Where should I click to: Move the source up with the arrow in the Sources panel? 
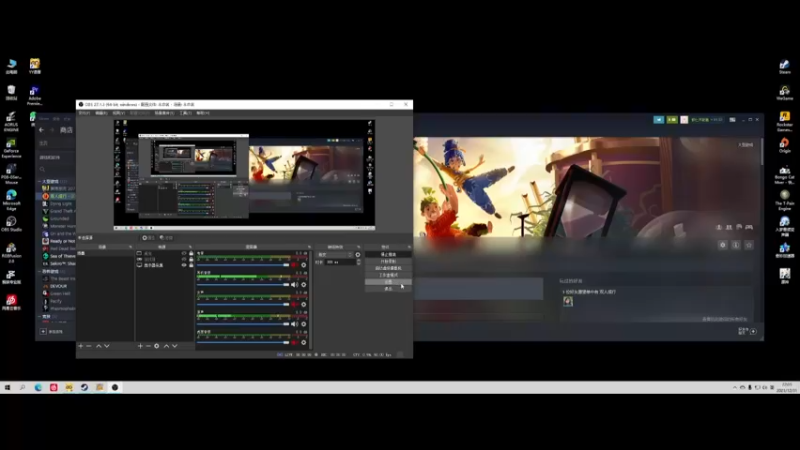[x=166, y=346]
